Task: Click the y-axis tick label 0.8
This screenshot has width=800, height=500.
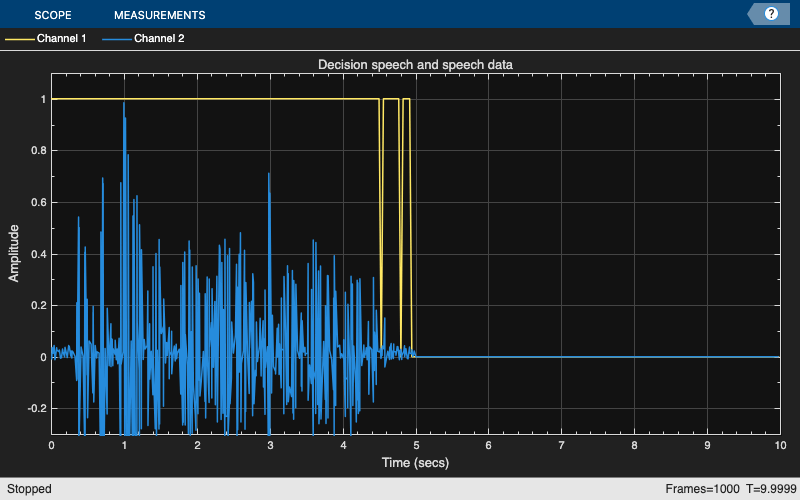Action: (38, 151)
